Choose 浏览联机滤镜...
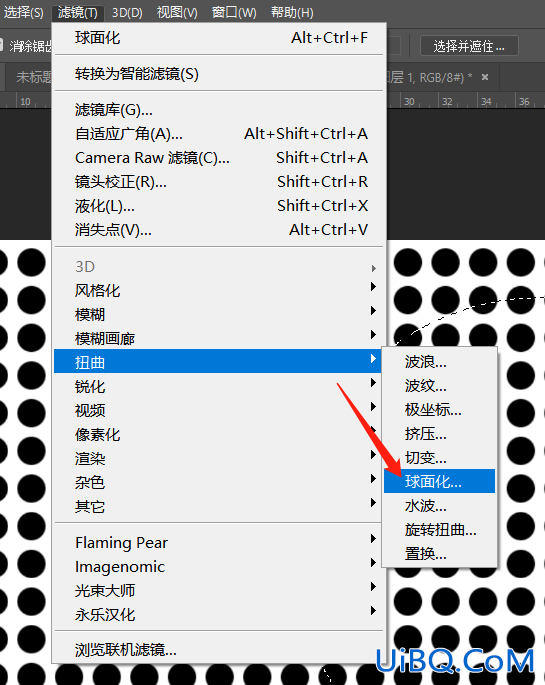545x685 pixels. [x=218, y=650]
